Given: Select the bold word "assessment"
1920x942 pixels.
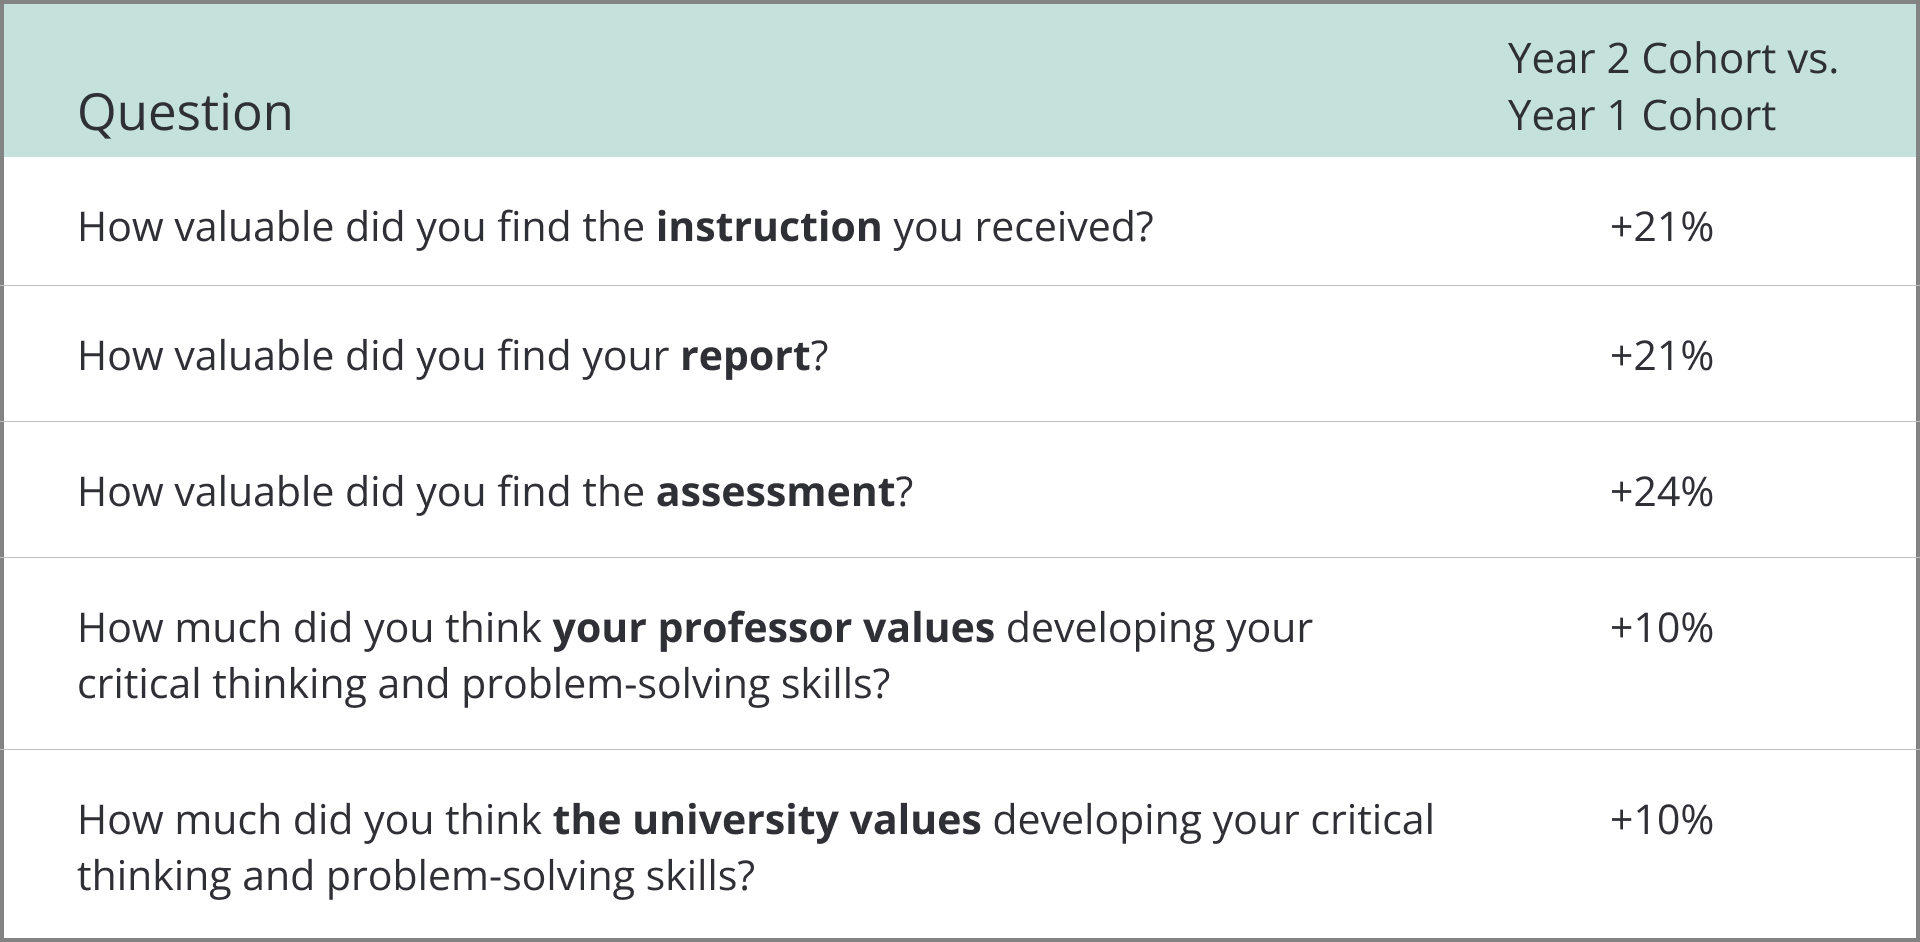Looking at the screenshot, I should (x=774, y=492).
